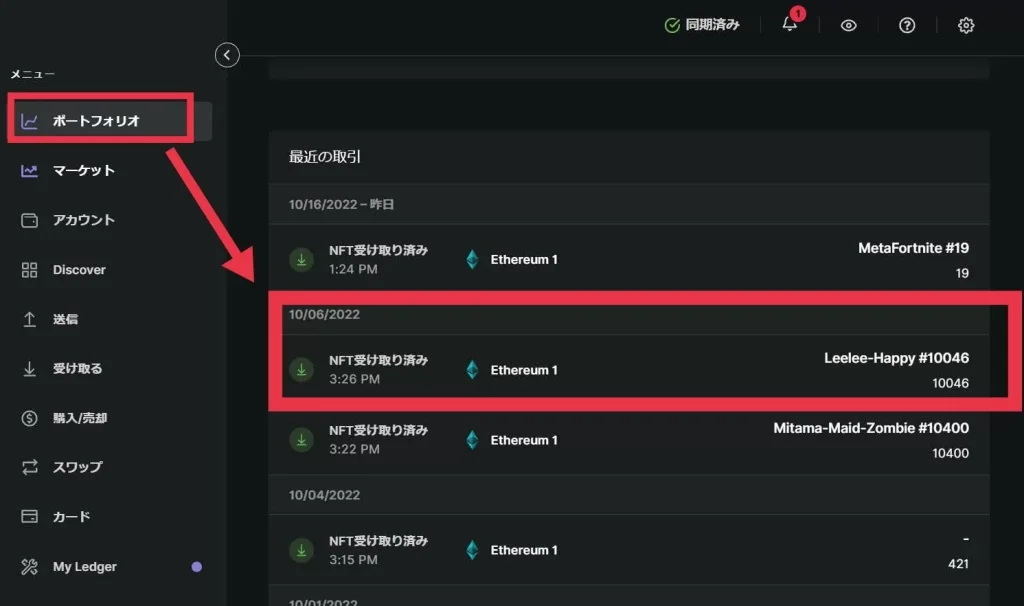
Task: Click received icon on 1:24 PM row
Action: pos(302,260)
